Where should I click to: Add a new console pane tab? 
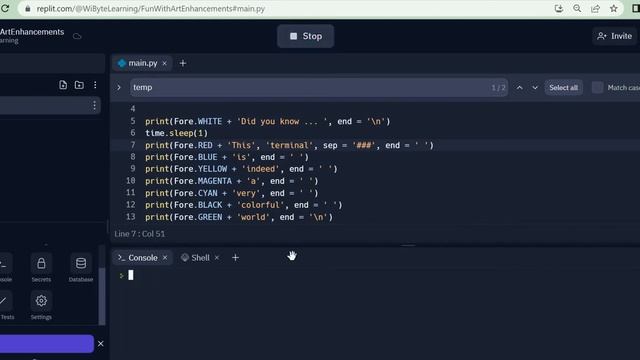tap(235, 258)
